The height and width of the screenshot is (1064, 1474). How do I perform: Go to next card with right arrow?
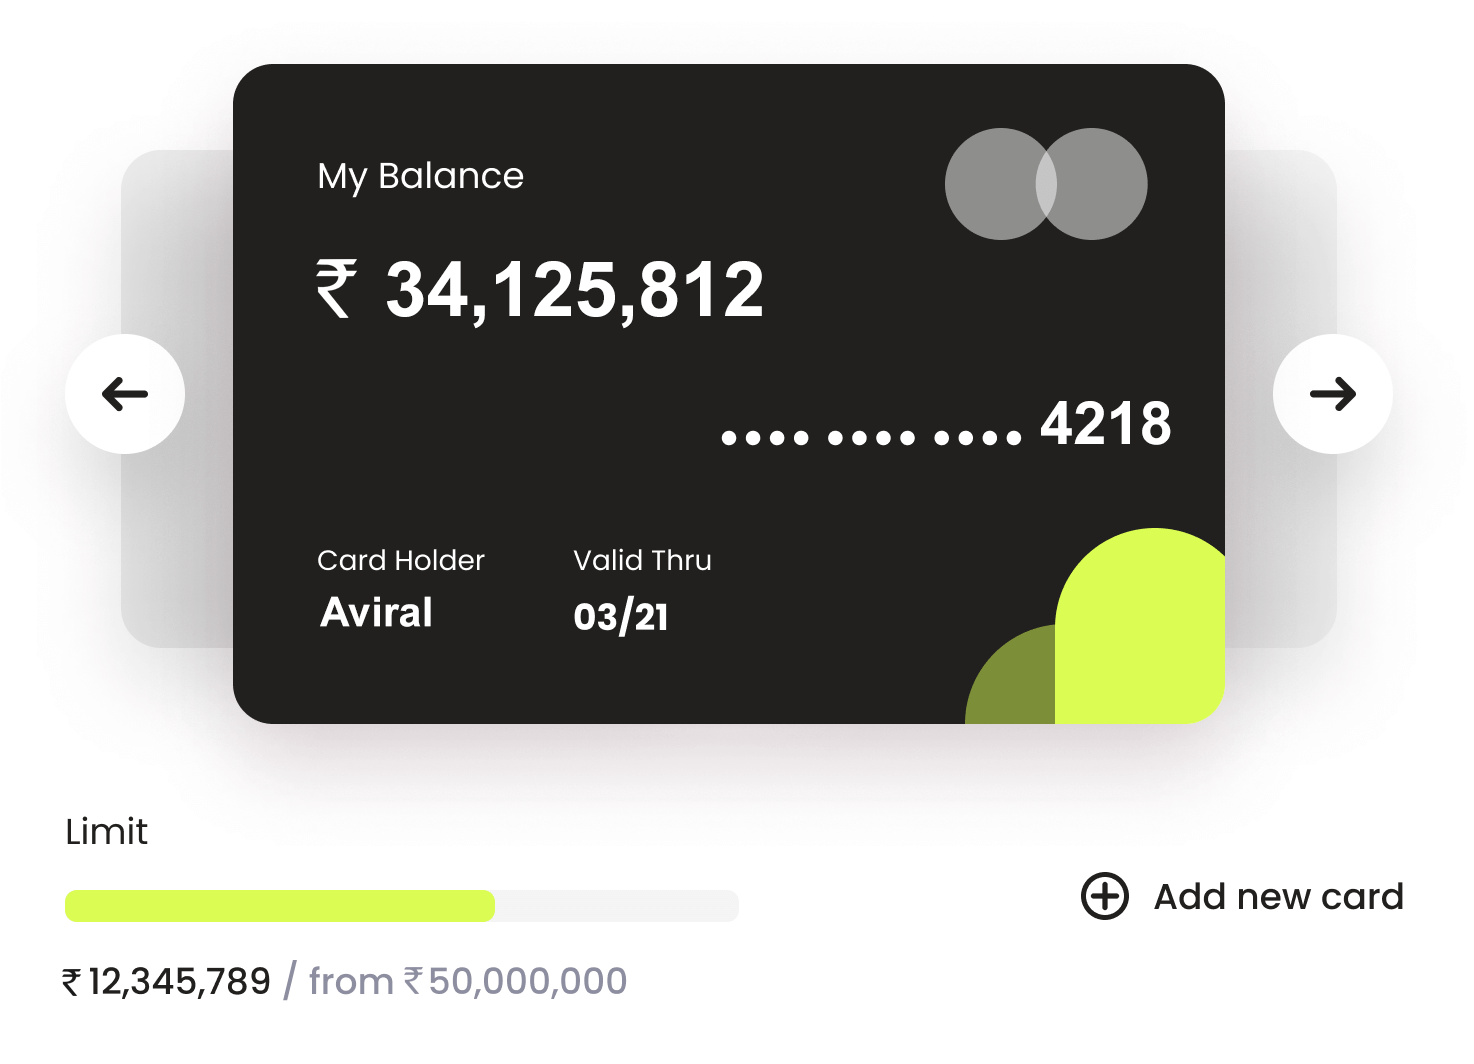point(1332,394)
